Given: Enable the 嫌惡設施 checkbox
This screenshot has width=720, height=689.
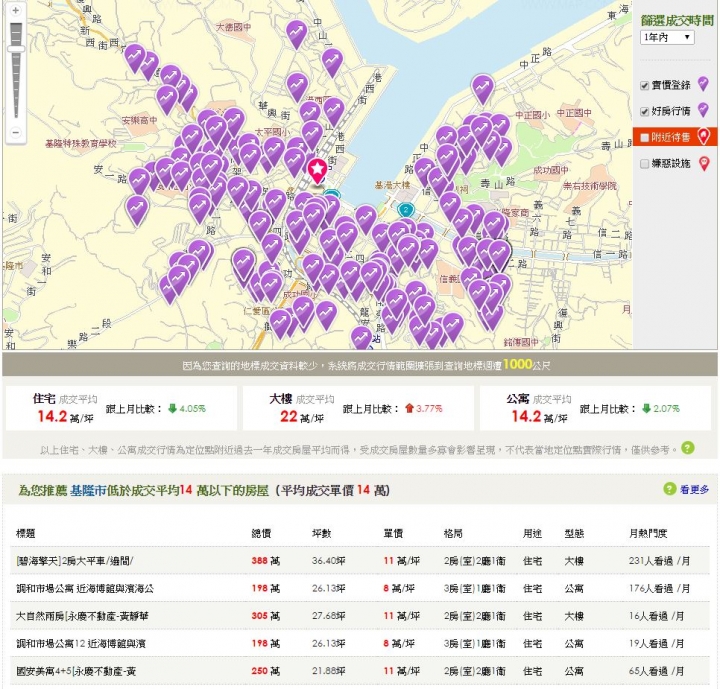Looking at the screenshot, I should [x=645, y=163].
